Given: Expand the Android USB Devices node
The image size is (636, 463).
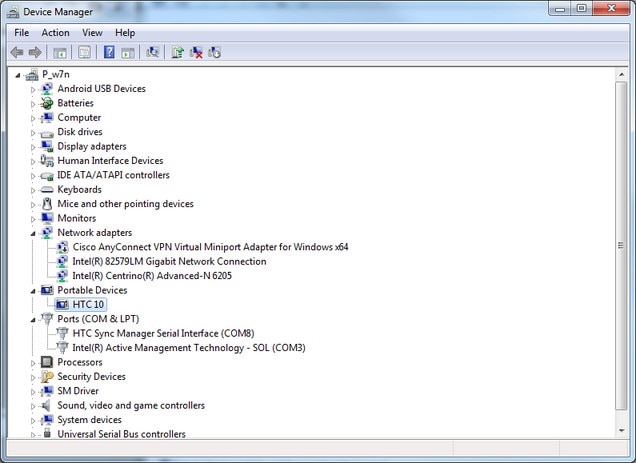Looking at the screenshot, I should (32, 89).
